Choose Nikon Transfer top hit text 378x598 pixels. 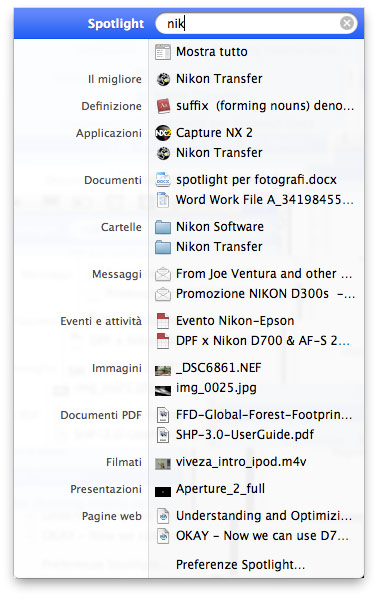click(219, 79)
